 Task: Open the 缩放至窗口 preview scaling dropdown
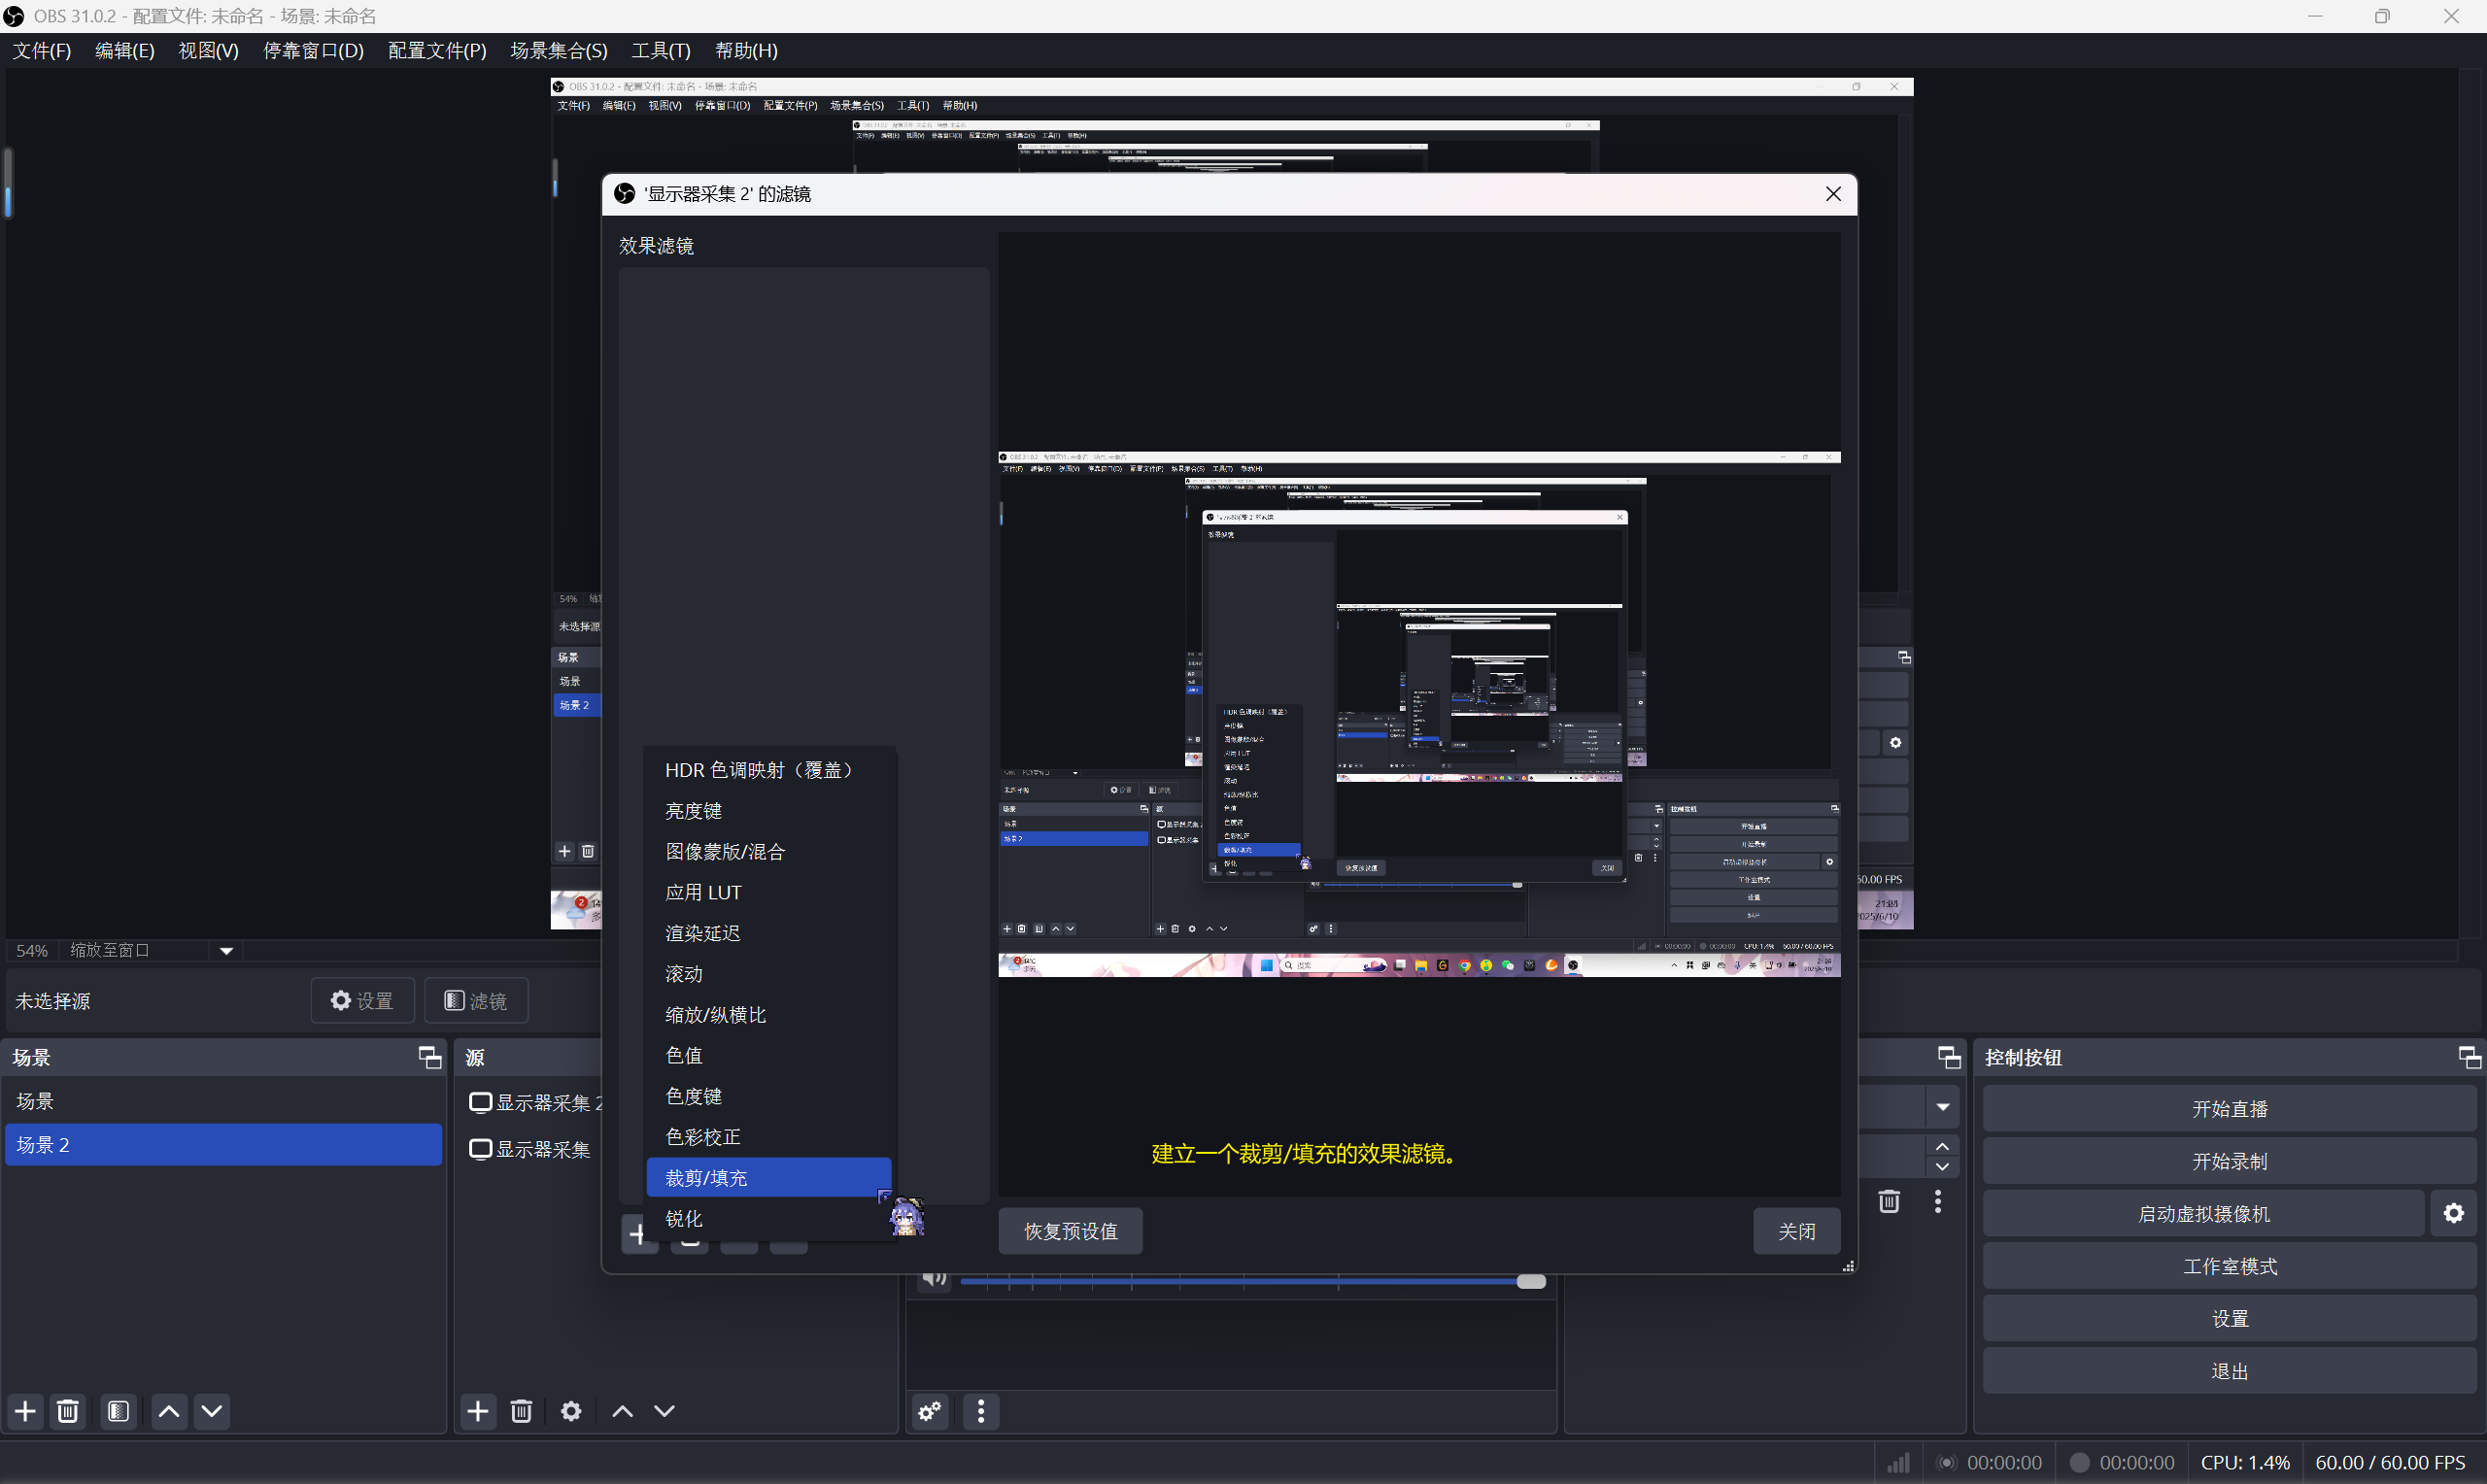pos(226,950)
